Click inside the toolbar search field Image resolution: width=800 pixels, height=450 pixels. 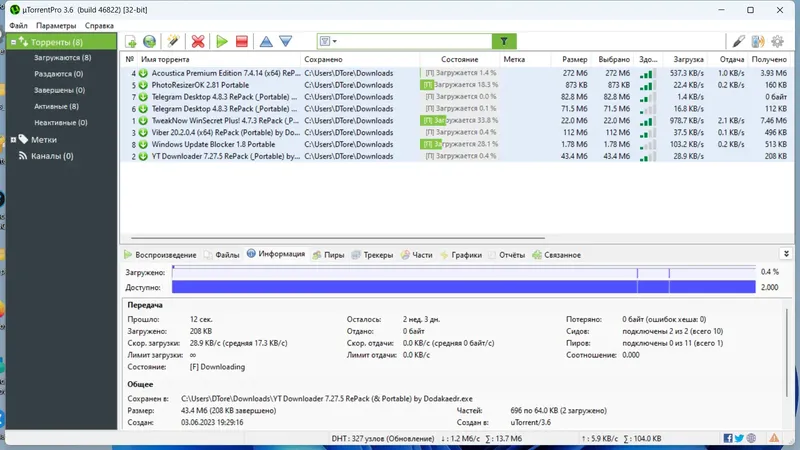click(414, 41)
